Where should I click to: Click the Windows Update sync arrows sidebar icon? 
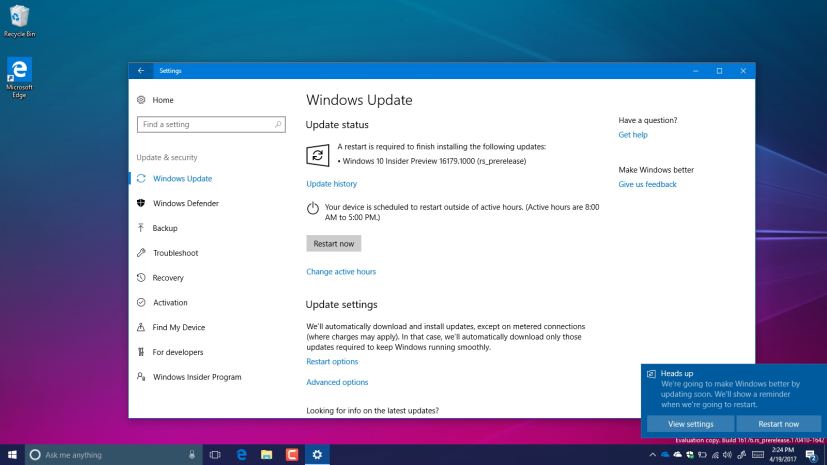tap(141, 178)
